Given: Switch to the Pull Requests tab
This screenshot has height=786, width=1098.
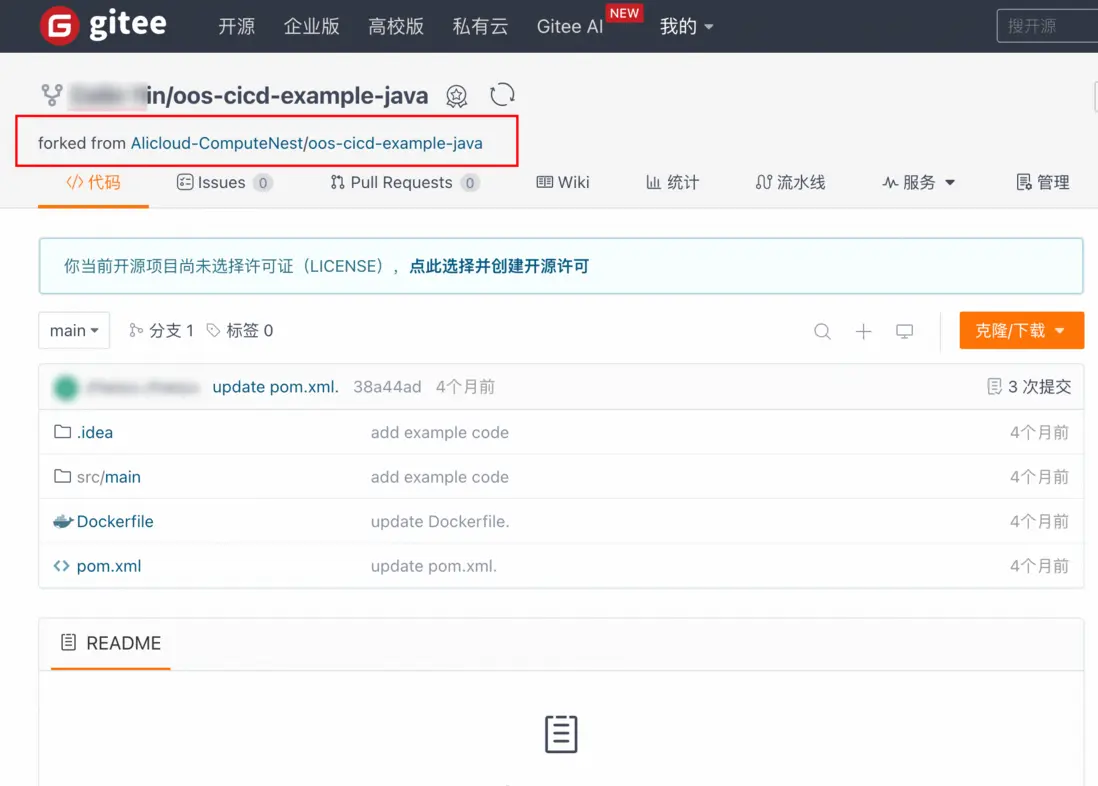Looking at the screenshot, I should coord(404,183).
